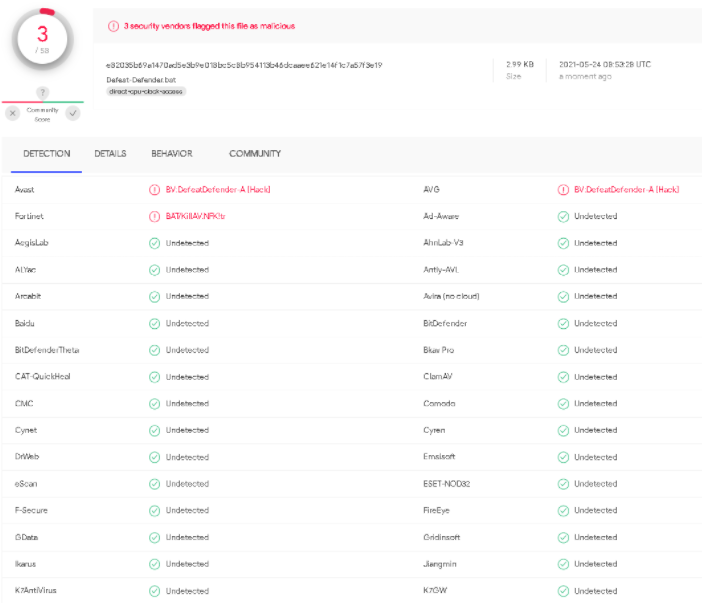This screenshot has width=702, height=603.
Task: Go to the COMMUNITY tab
Action: pyautogui.click(x=255, y=154)
